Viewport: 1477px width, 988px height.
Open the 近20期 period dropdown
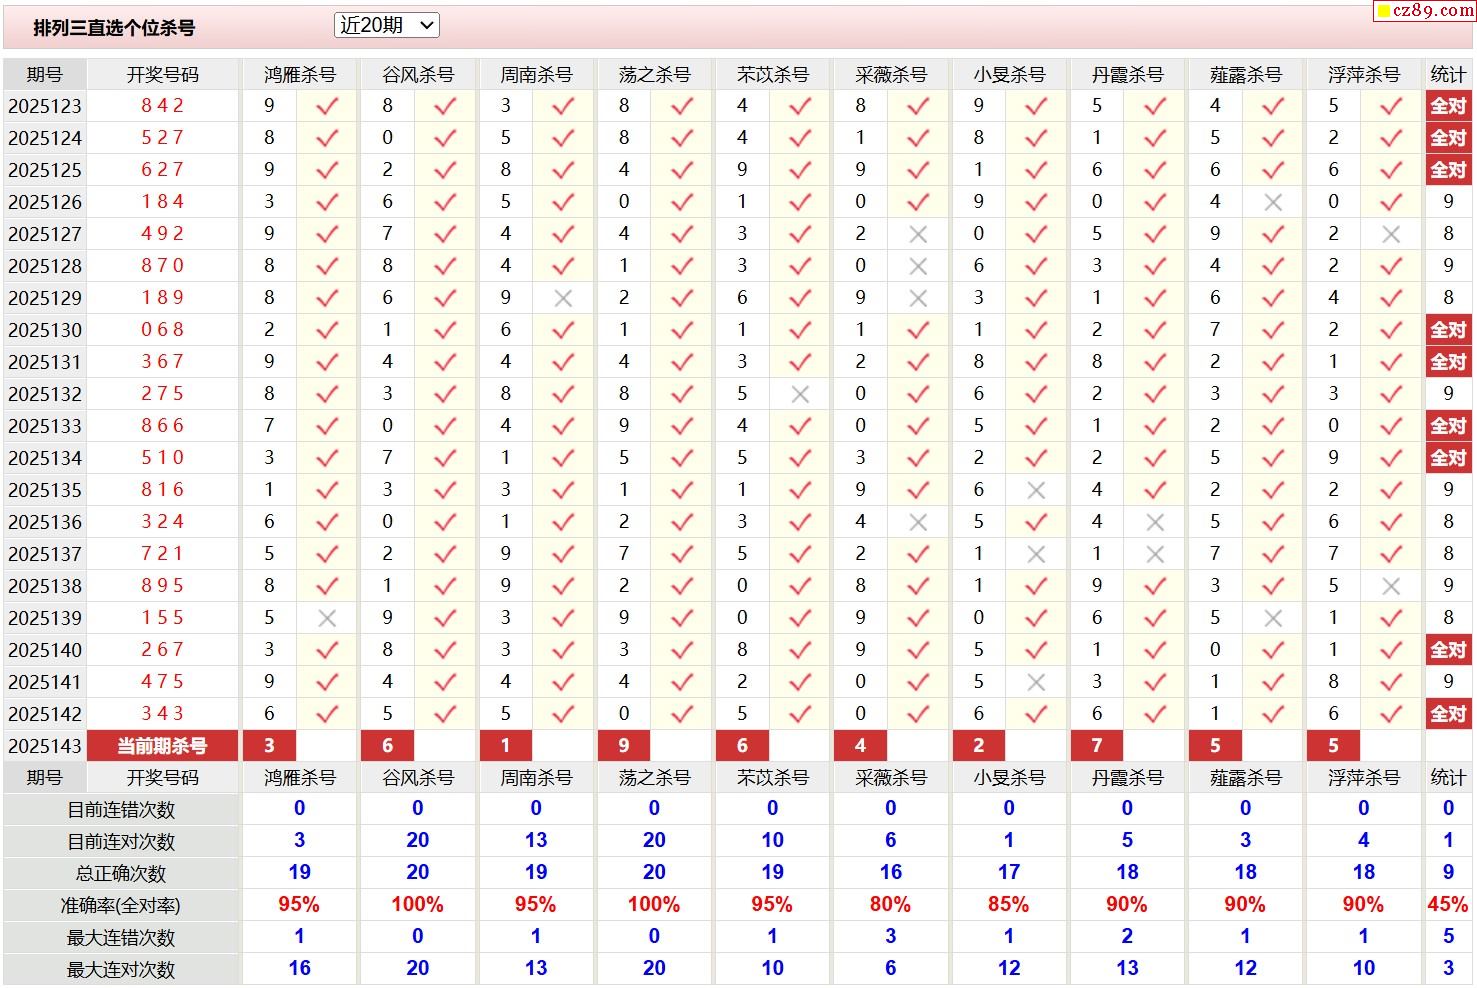tap(386, 26)
